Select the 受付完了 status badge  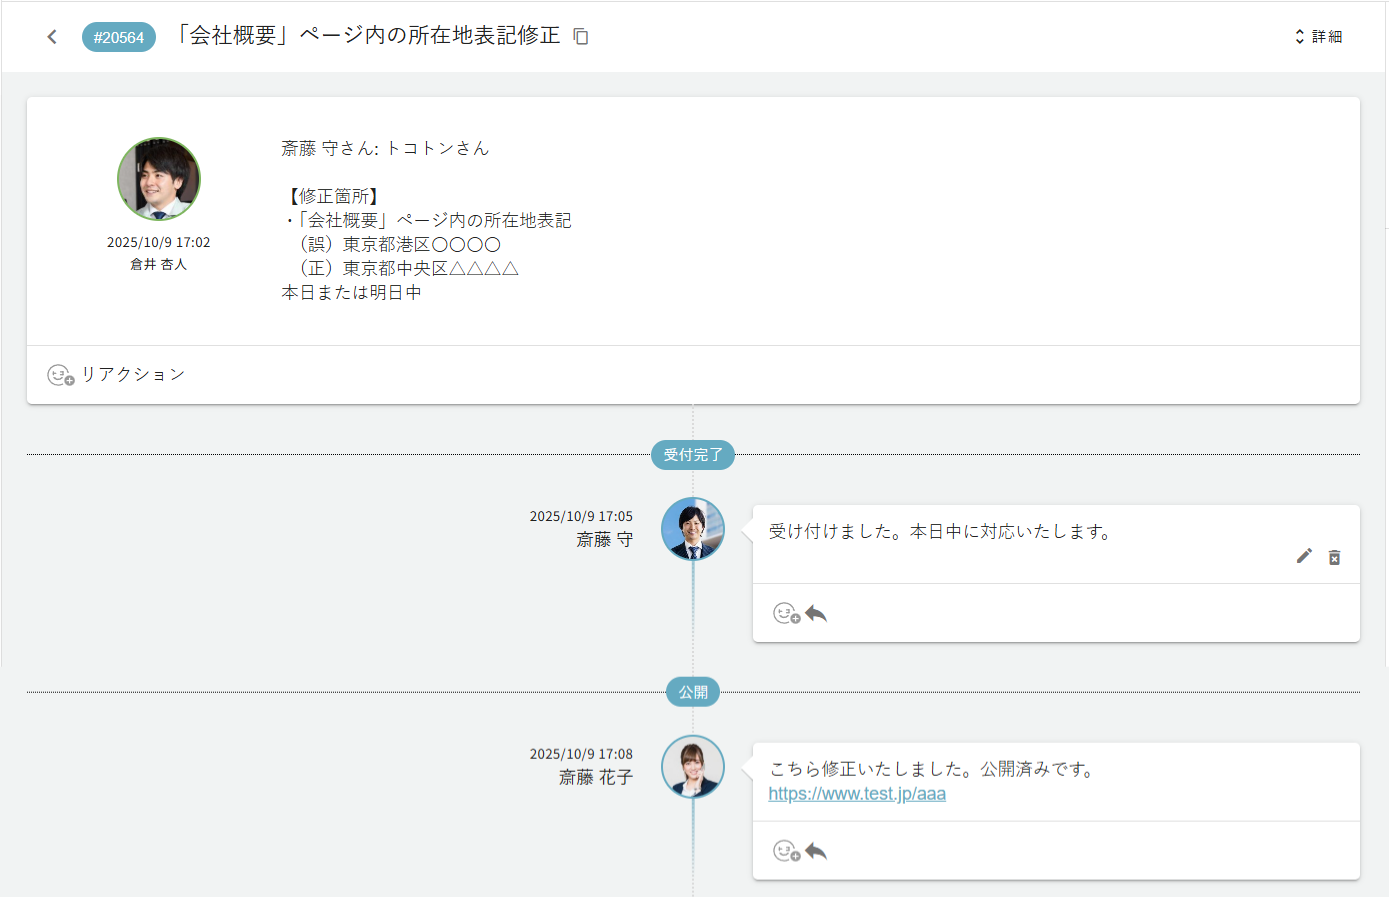pyautogui.click(x=693, y=455)
